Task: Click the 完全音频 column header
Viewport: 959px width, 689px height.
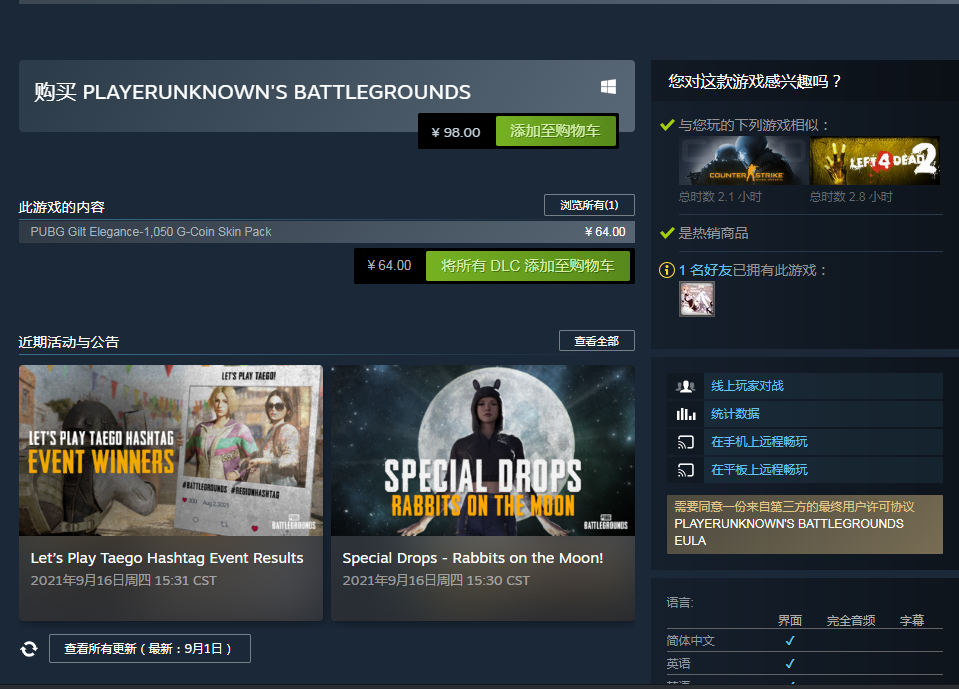Action: pos(851,621)
